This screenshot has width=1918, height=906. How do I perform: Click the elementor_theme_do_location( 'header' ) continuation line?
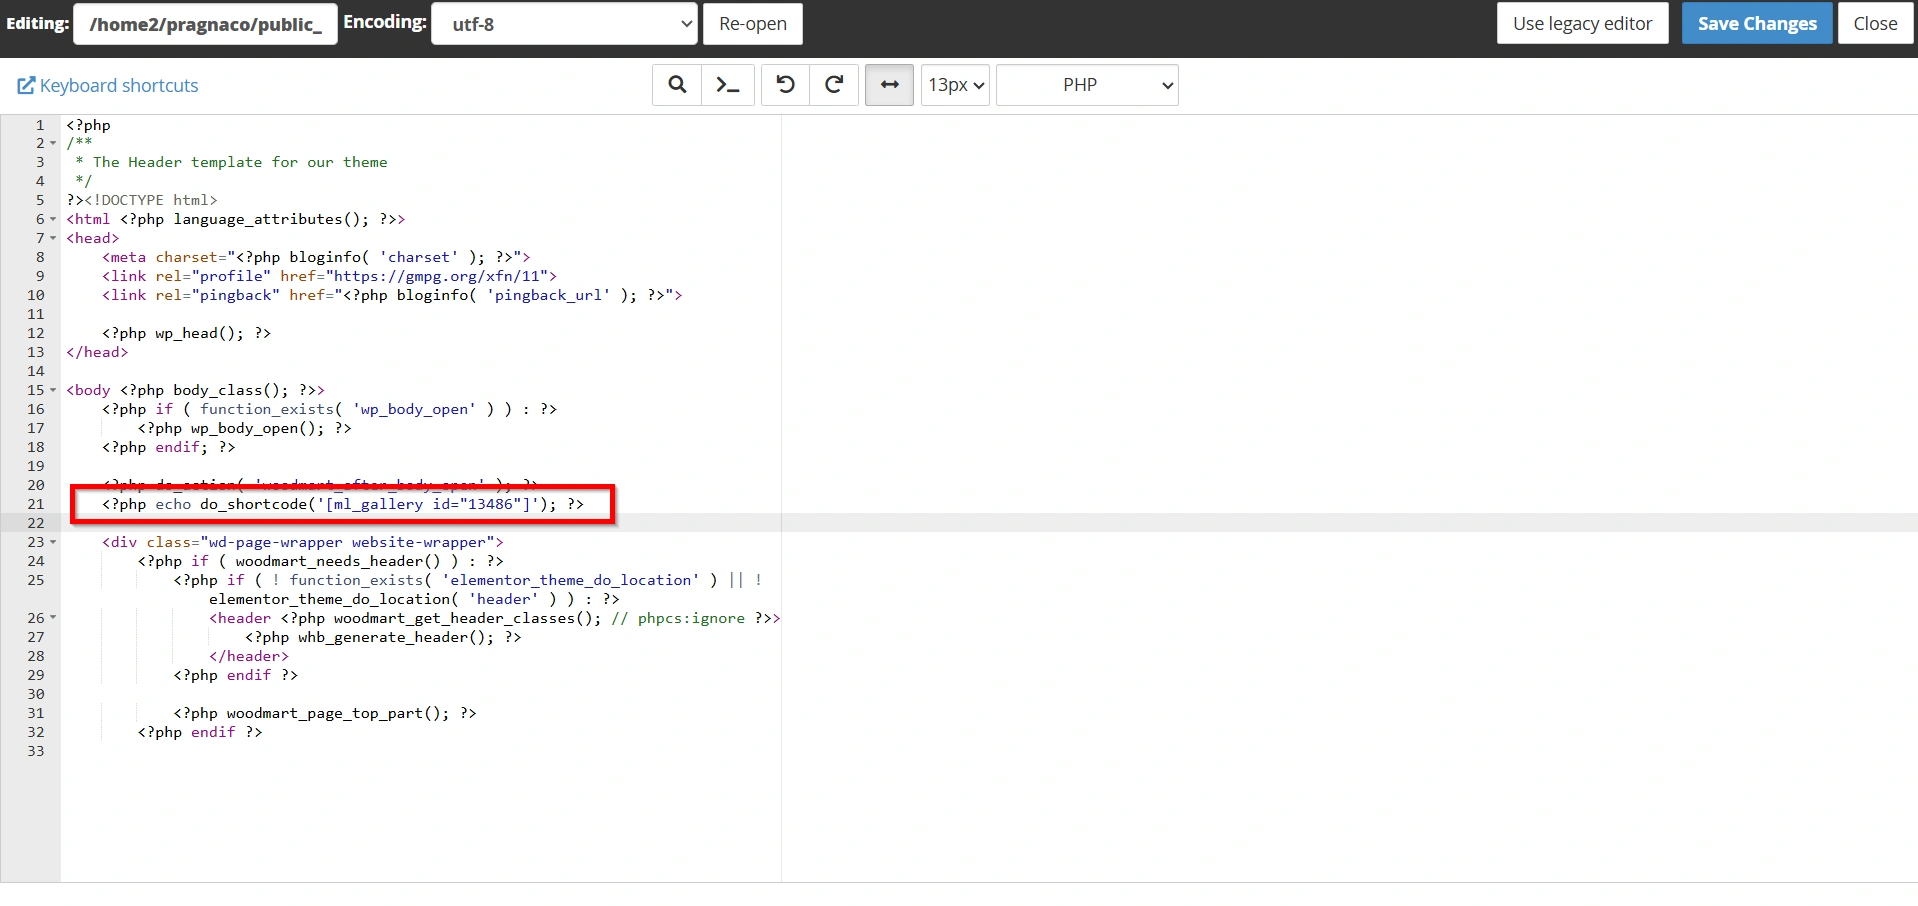pos(414,599)
